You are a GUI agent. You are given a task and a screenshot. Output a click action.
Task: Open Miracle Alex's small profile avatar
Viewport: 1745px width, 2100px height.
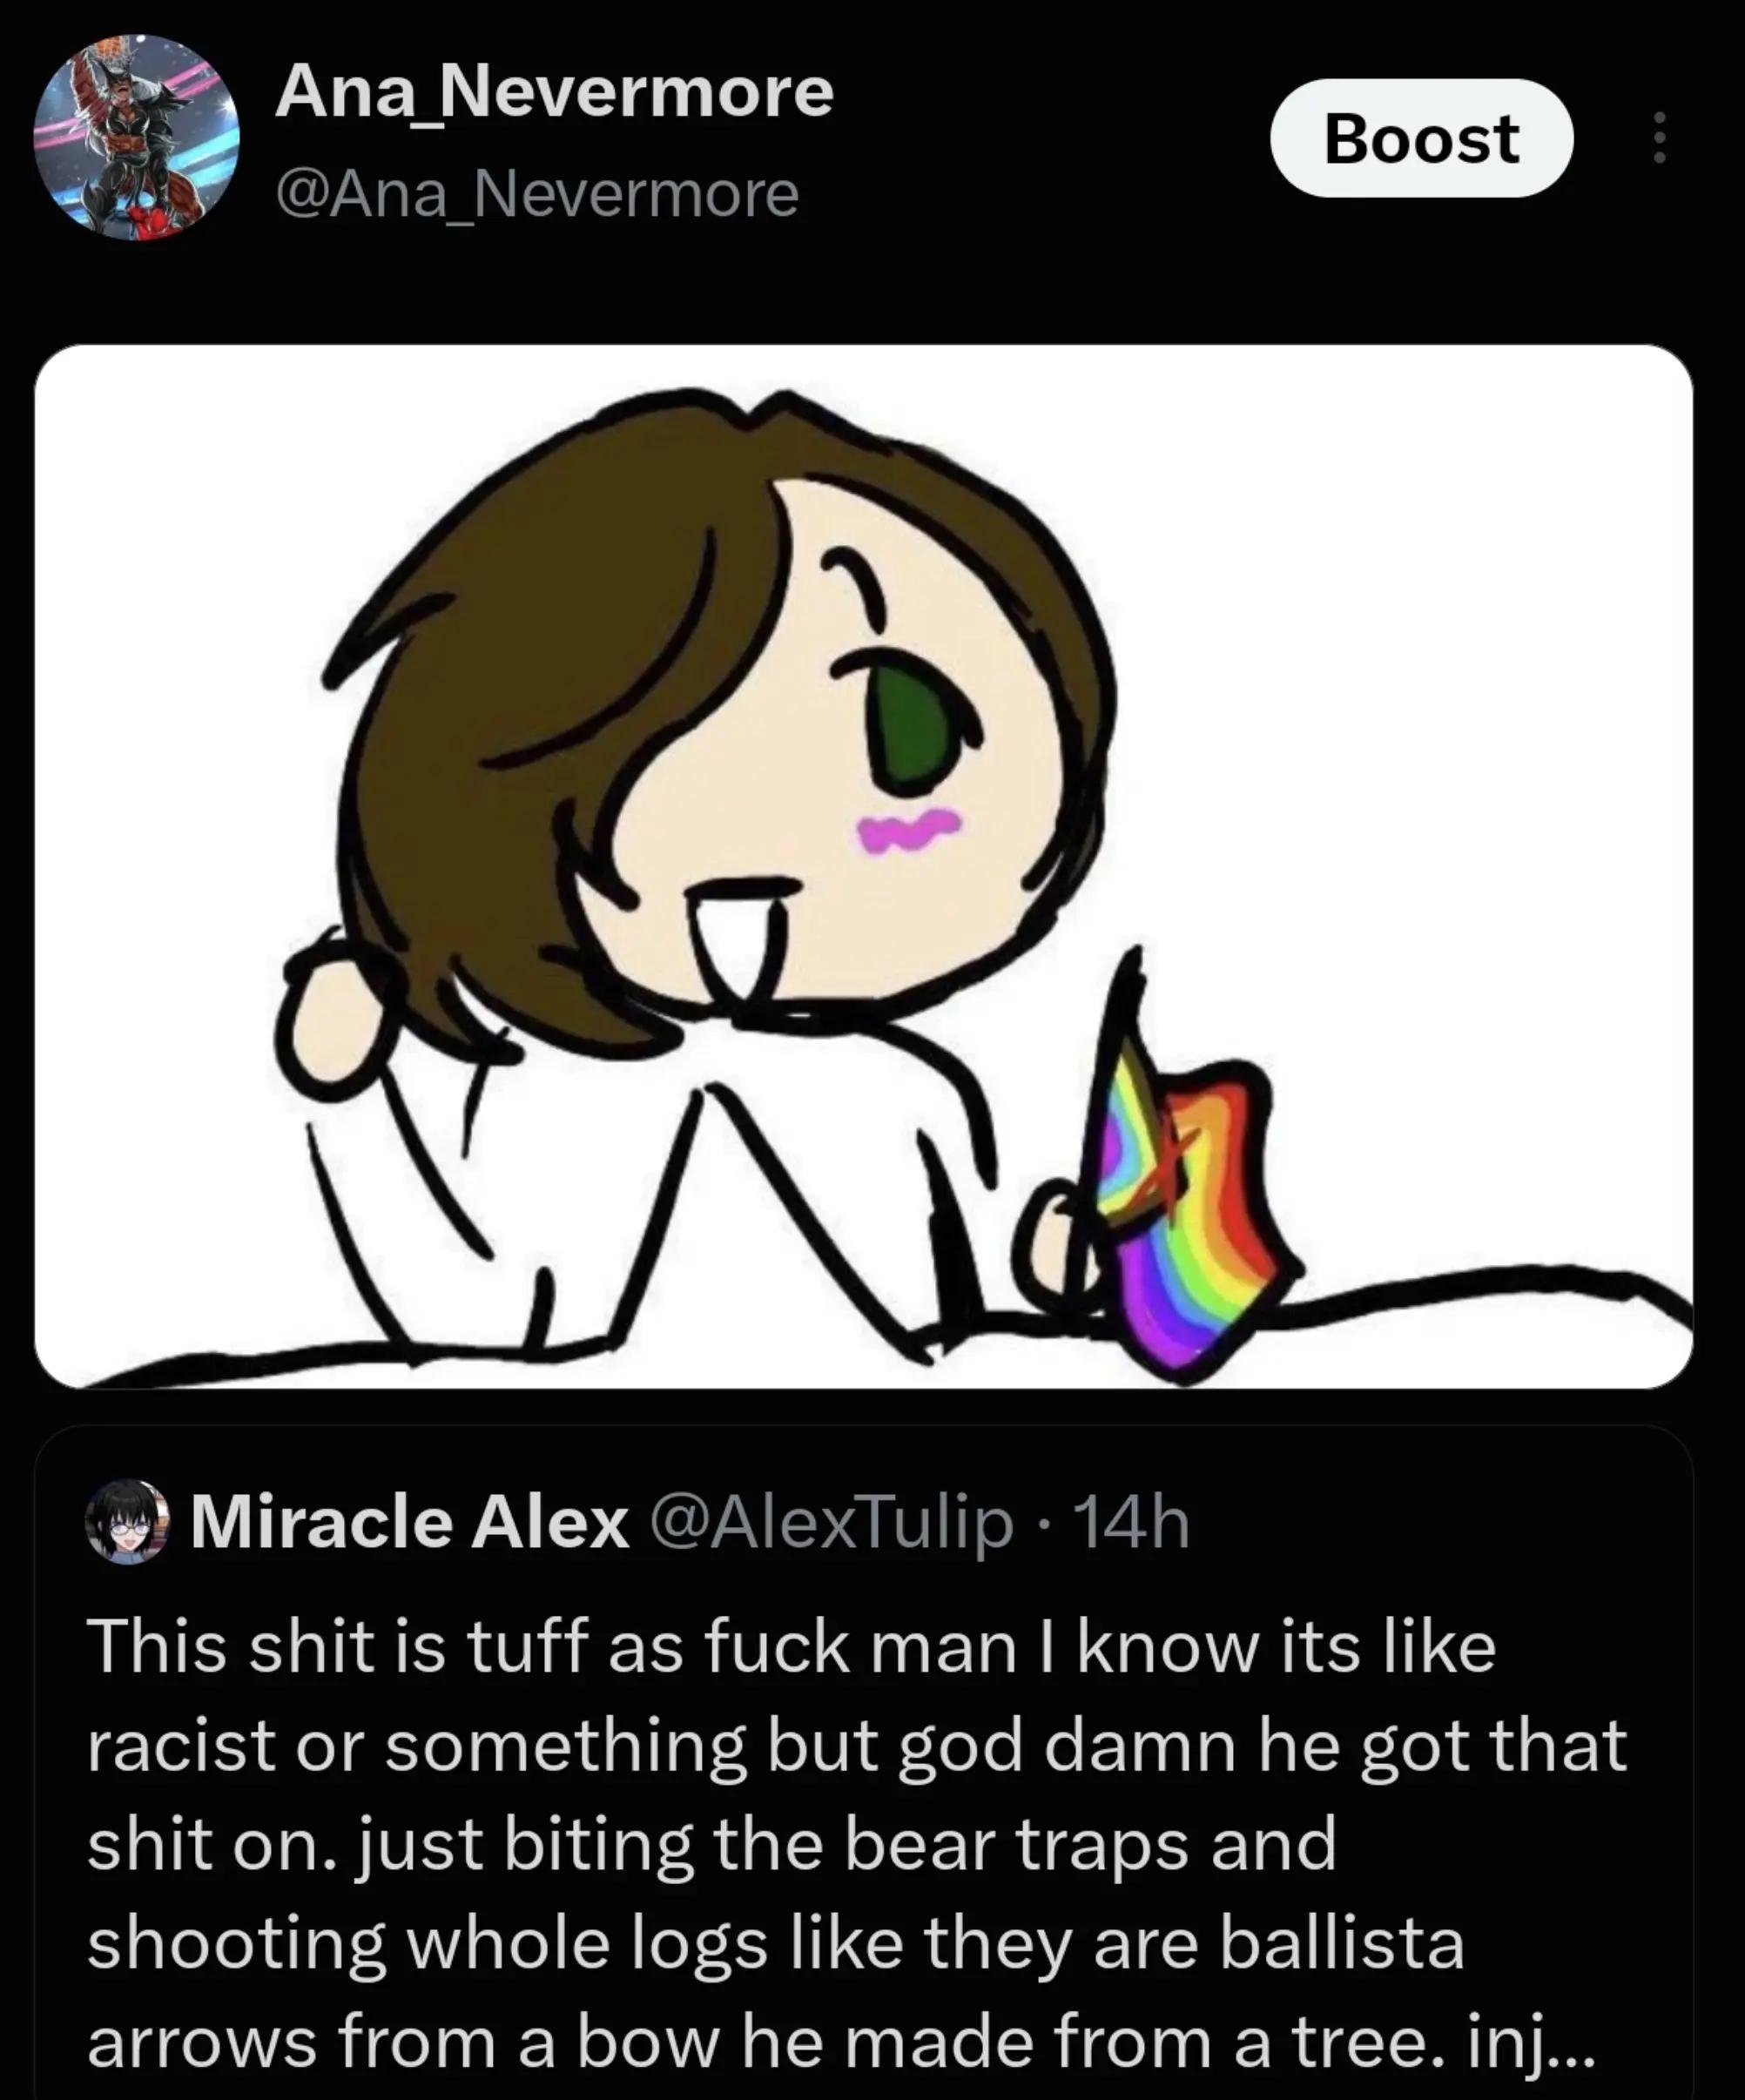coord(128,1524)
